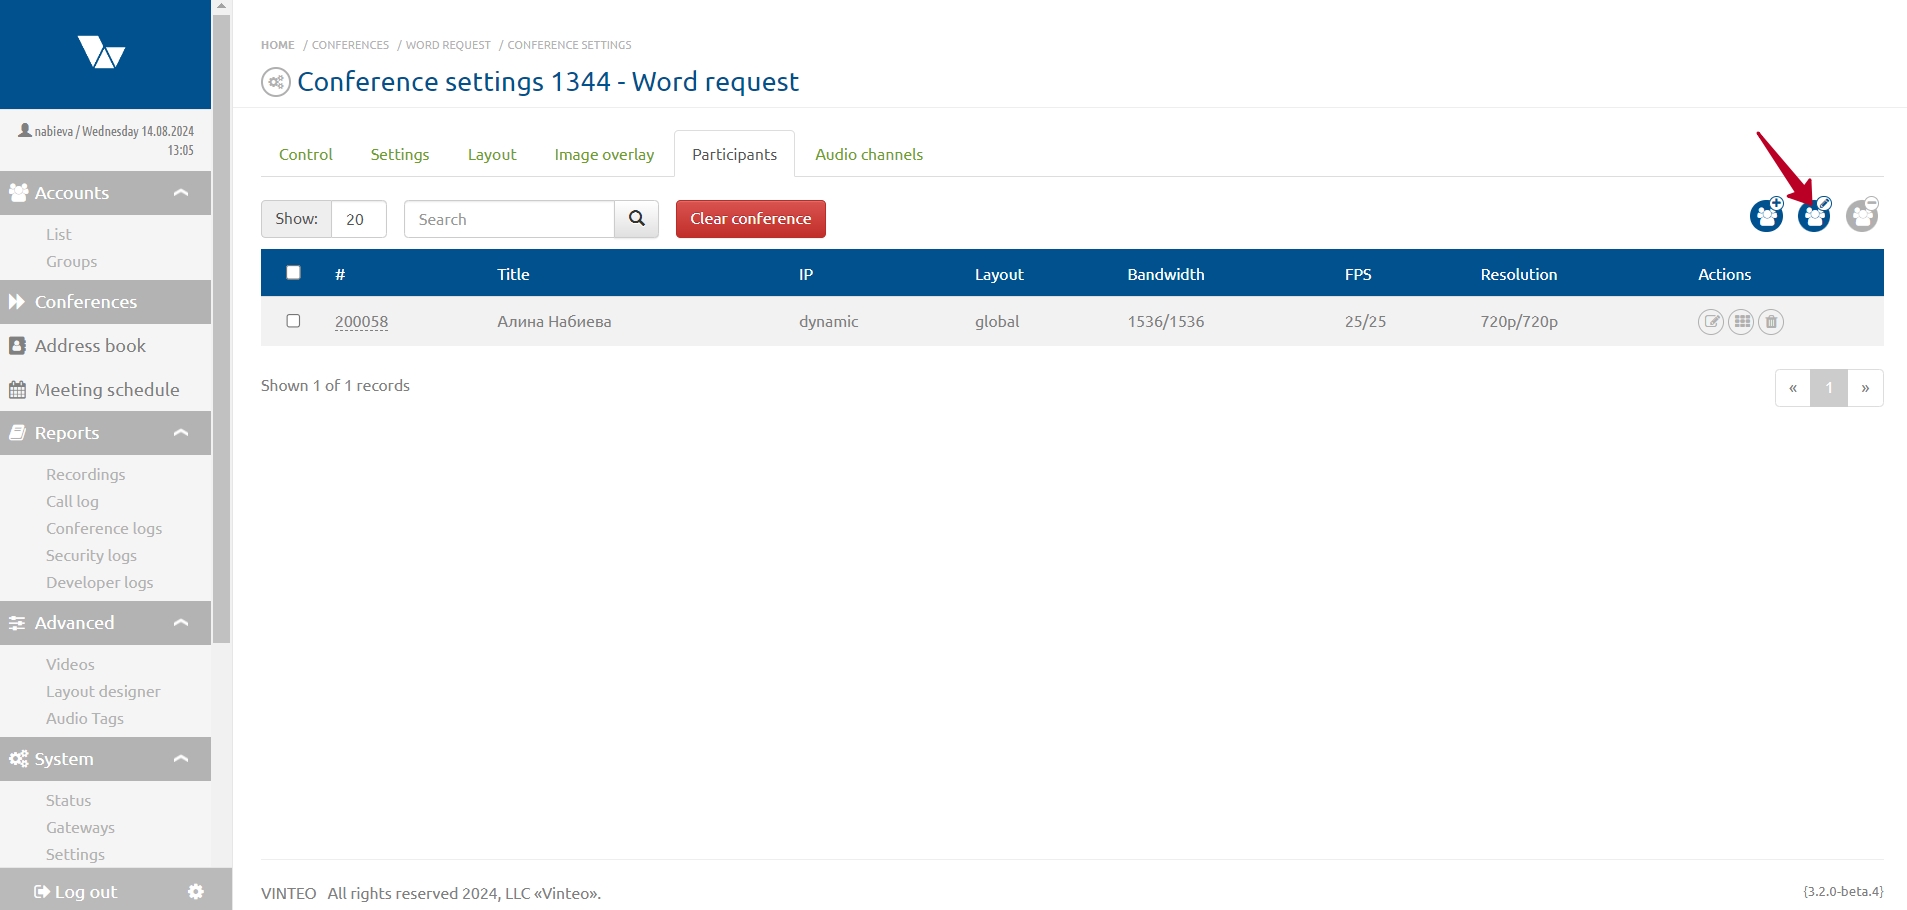Viewport: 1907px width, 910px height.
Task: Click the HOME breadcrumb link
Action: pyautogui.click(x=278, y=45)
